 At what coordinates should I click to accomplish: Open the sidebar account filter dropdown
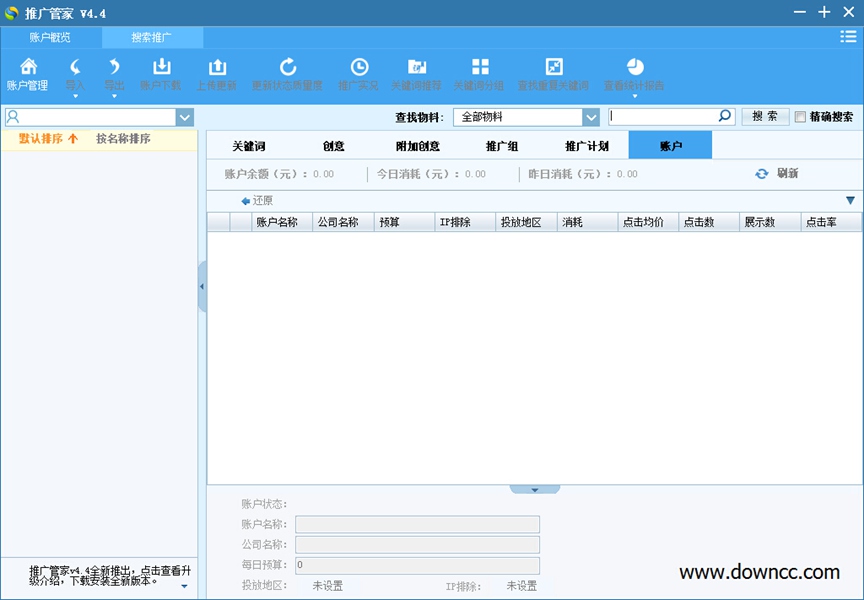pyautogui.click(x=185, y=117)
